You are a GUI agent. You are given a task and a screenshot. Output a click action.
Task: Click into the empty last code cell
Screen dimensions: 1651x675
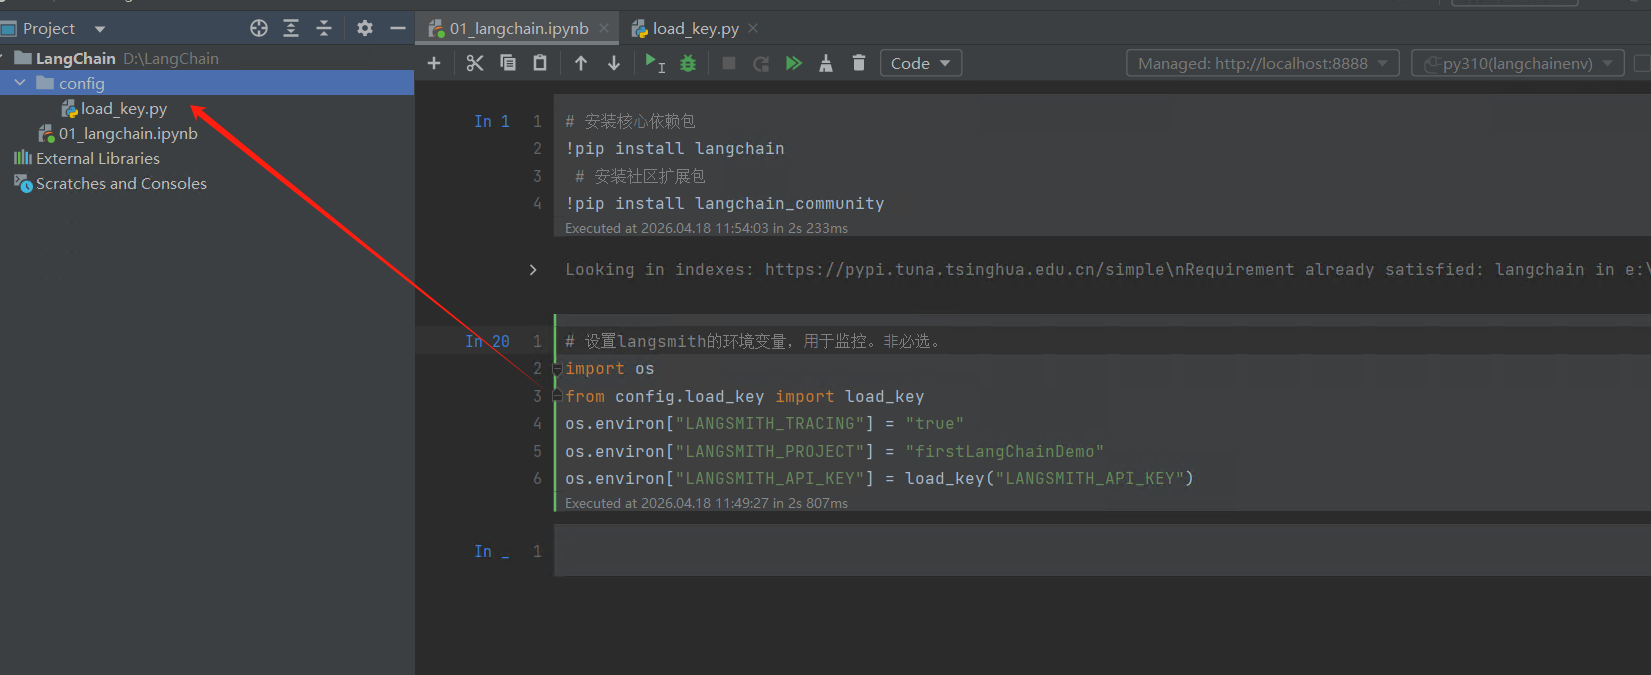point(1102,551)
